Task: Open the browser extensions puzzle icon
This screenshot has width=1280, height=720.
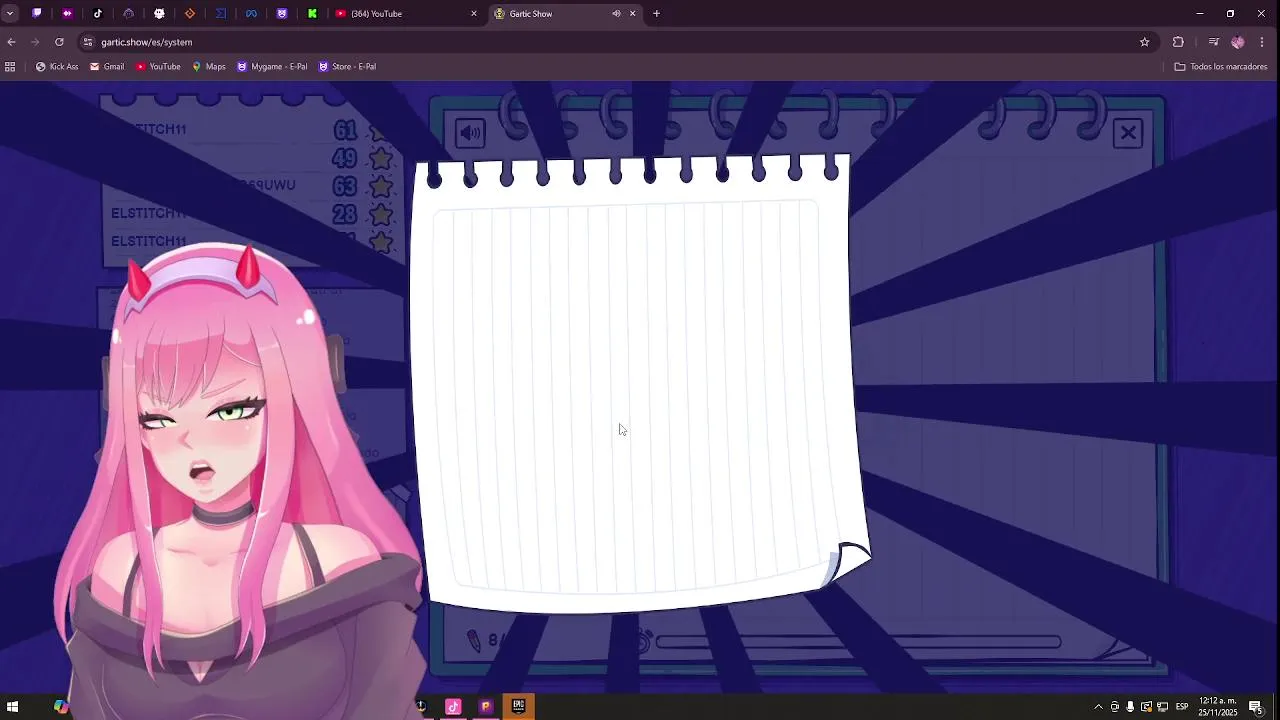Action: point(1178,42)
